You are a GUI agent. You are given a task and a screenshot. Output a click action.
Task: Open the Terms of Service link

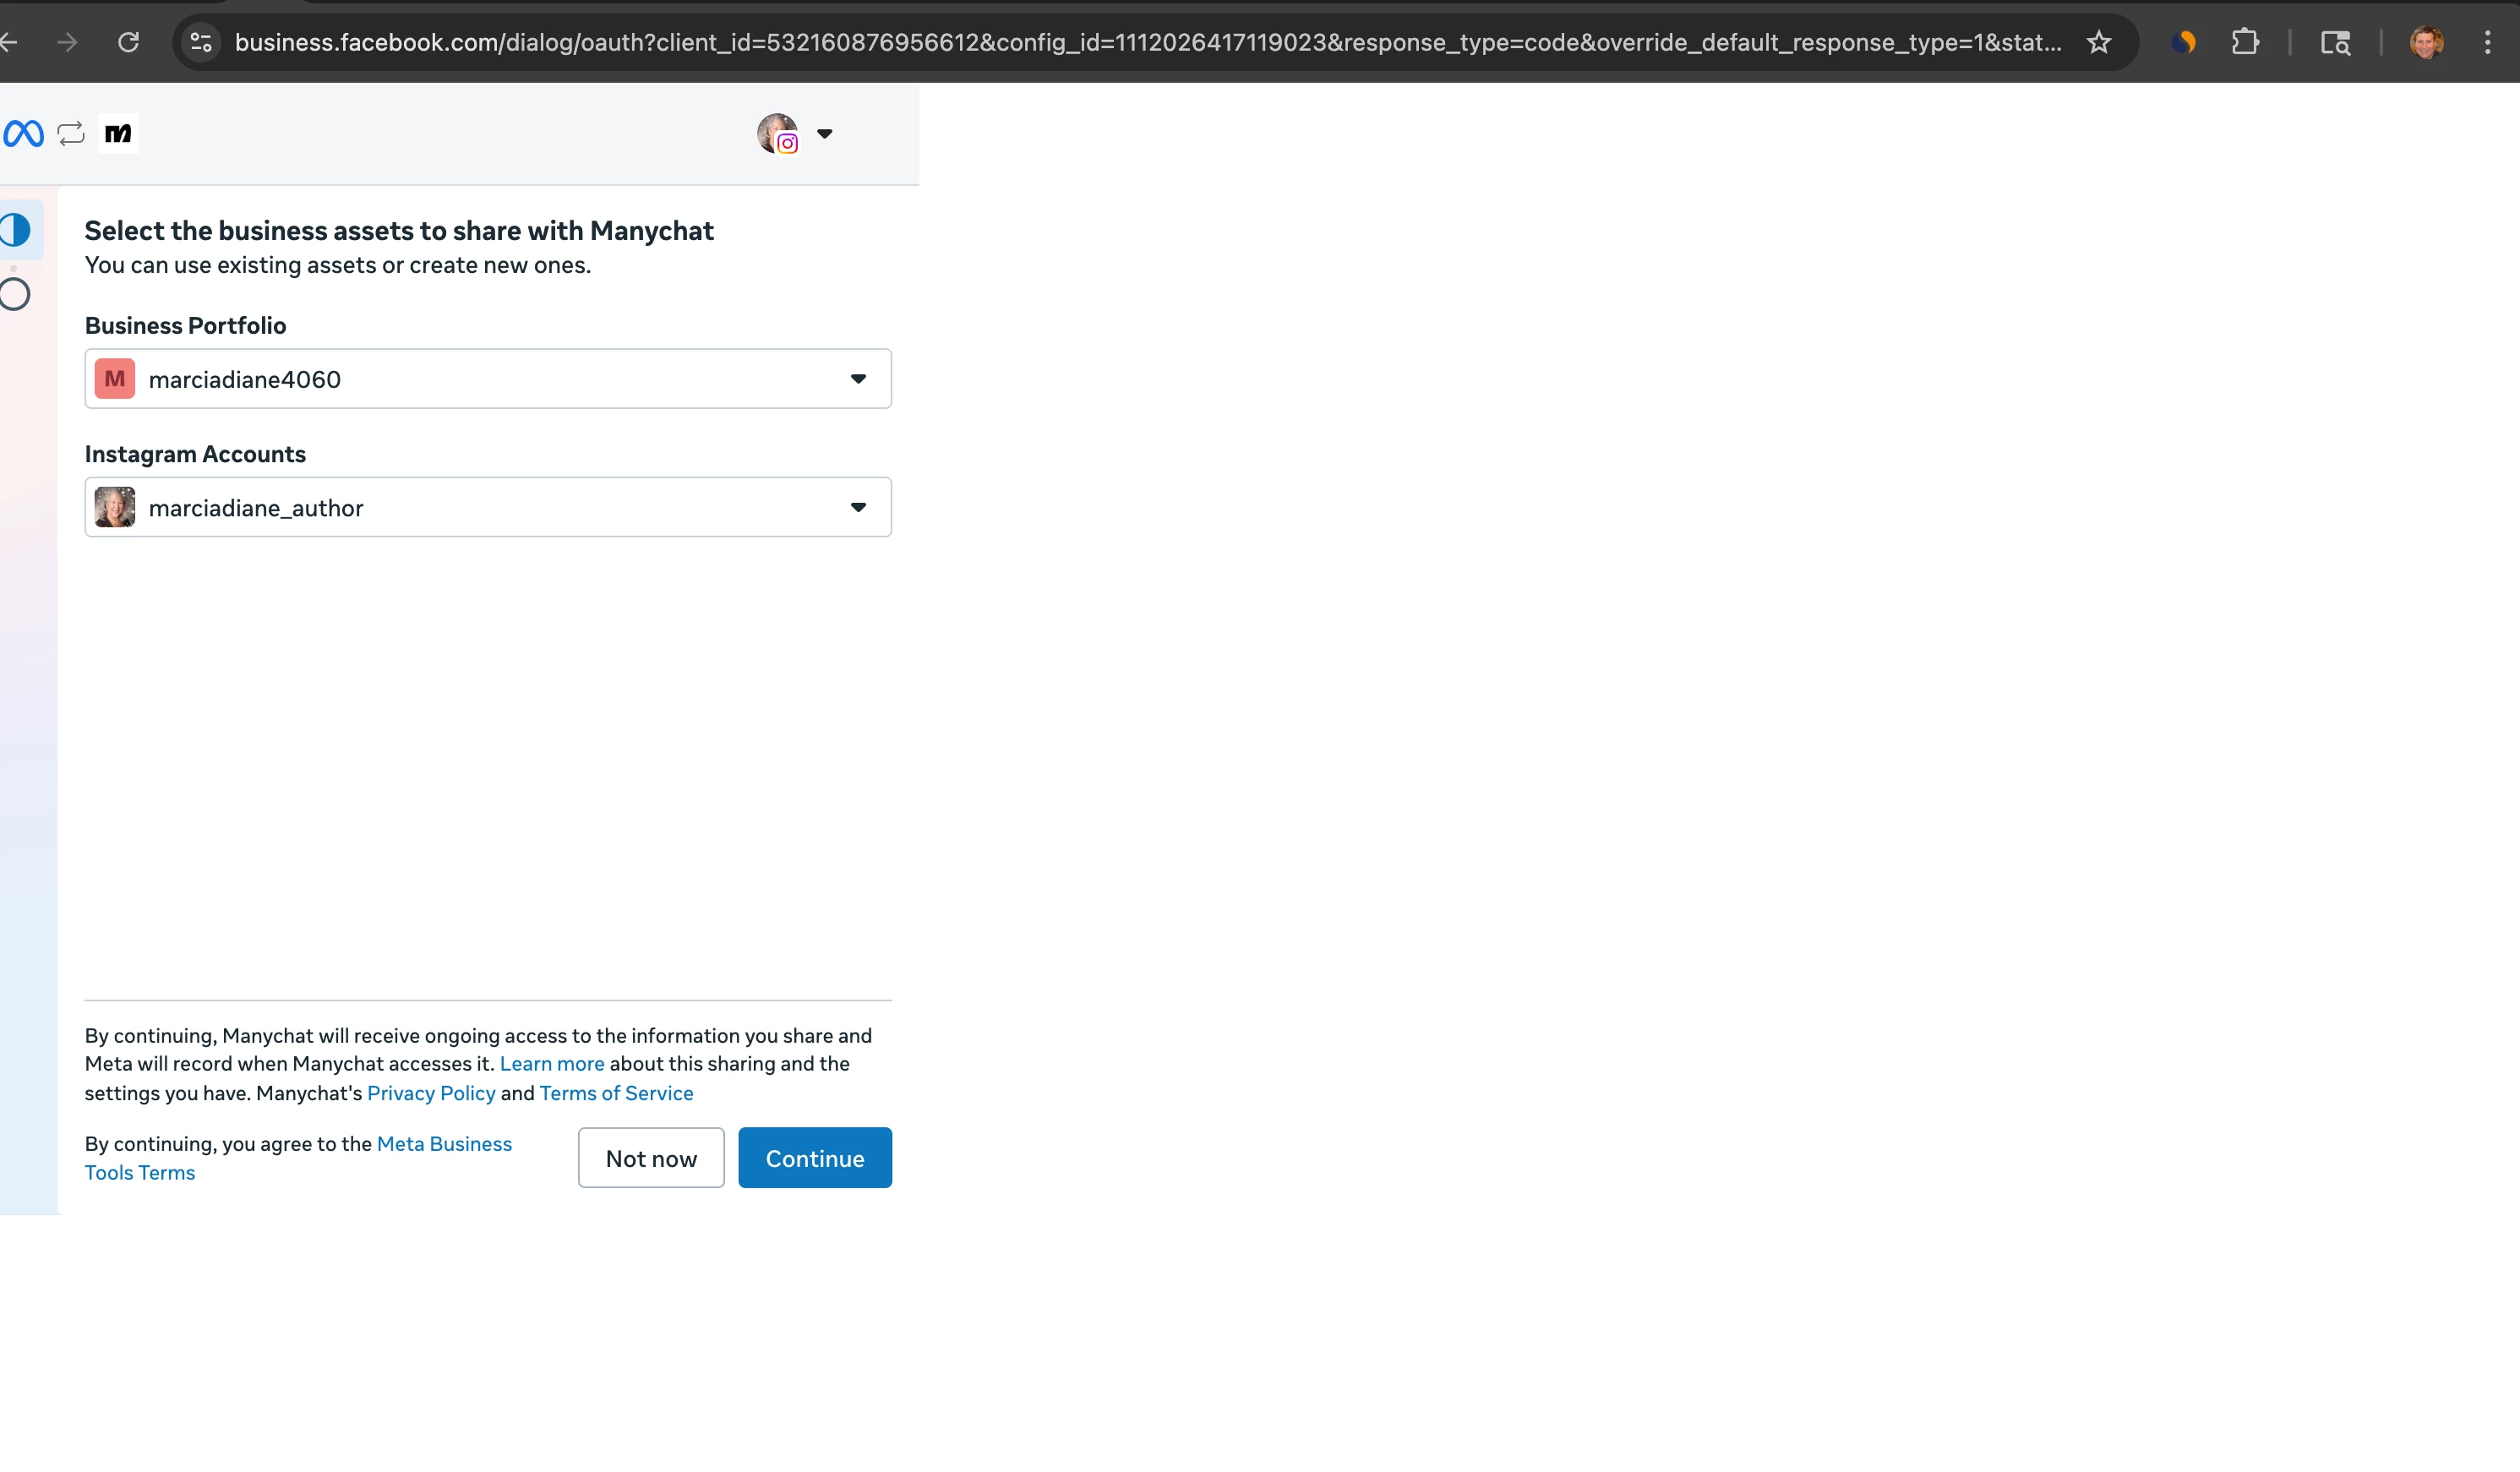click(616, 1093)
